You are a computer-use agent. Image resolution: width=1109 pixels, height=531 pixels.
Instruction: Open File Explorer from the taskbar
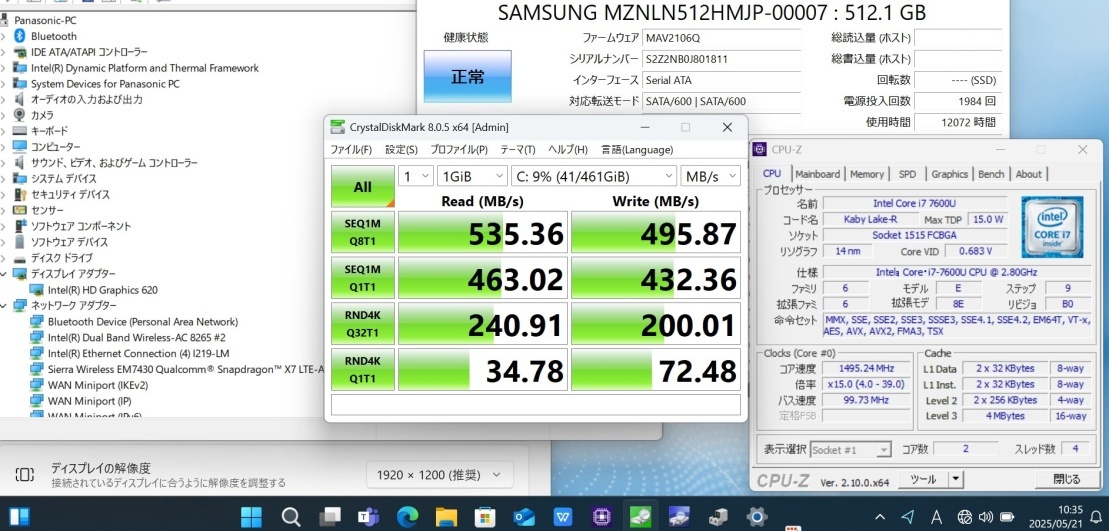coord(446,516)
